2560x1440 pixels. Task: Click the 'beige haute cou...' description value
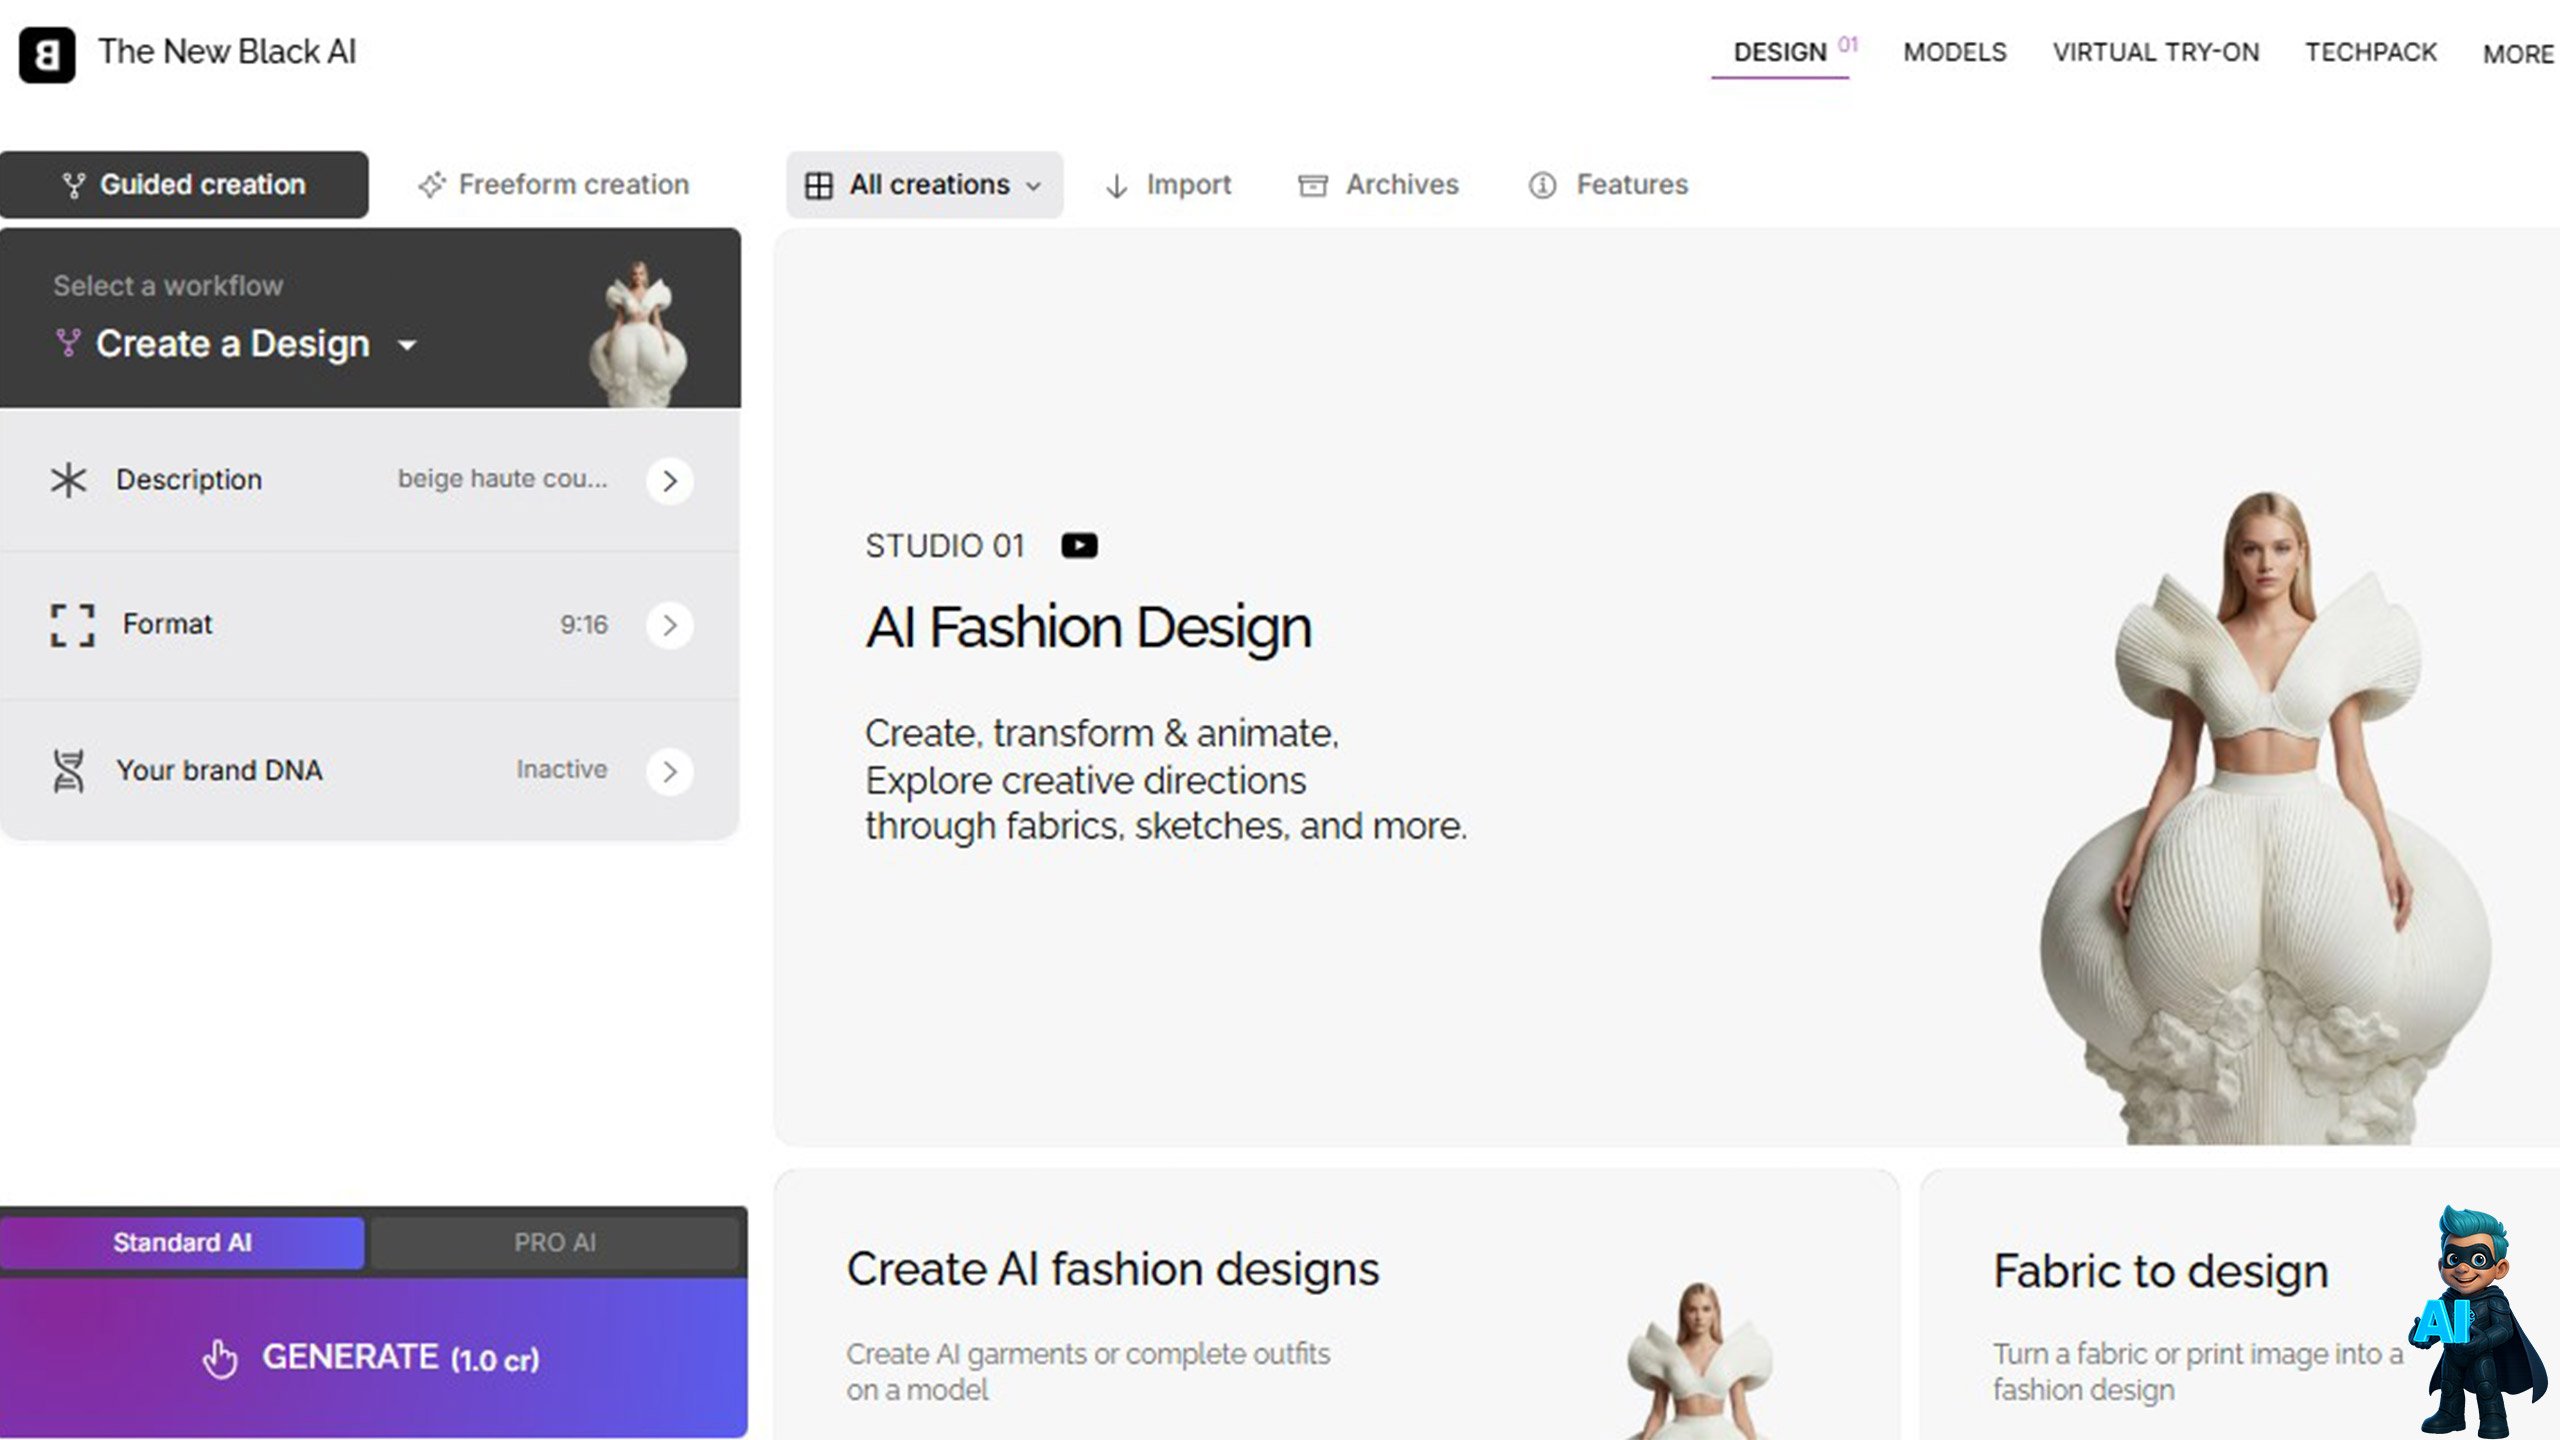click(x=502, y=479)
